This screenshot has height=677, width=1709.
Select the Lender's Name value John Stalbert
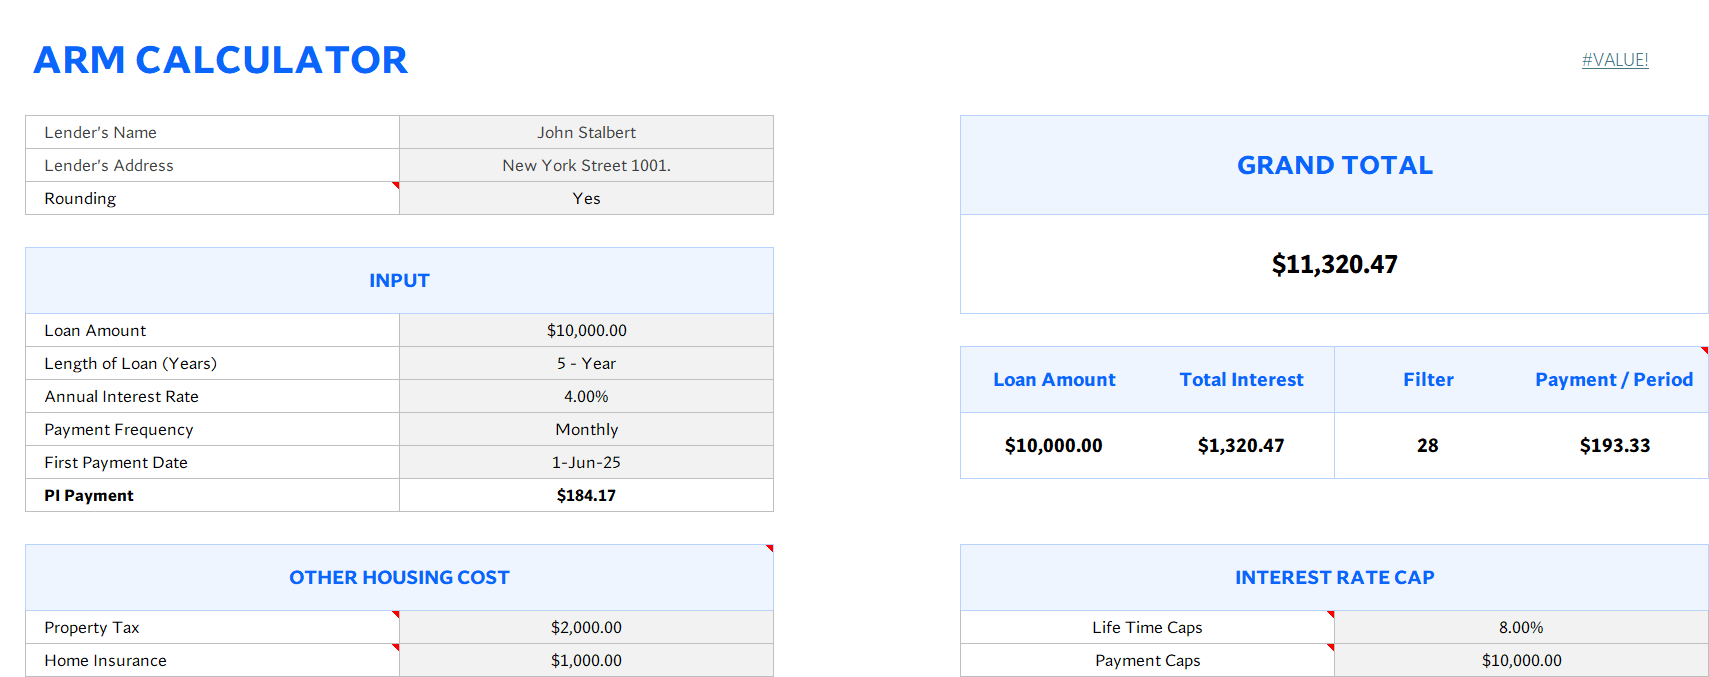[x=586, y=132]
